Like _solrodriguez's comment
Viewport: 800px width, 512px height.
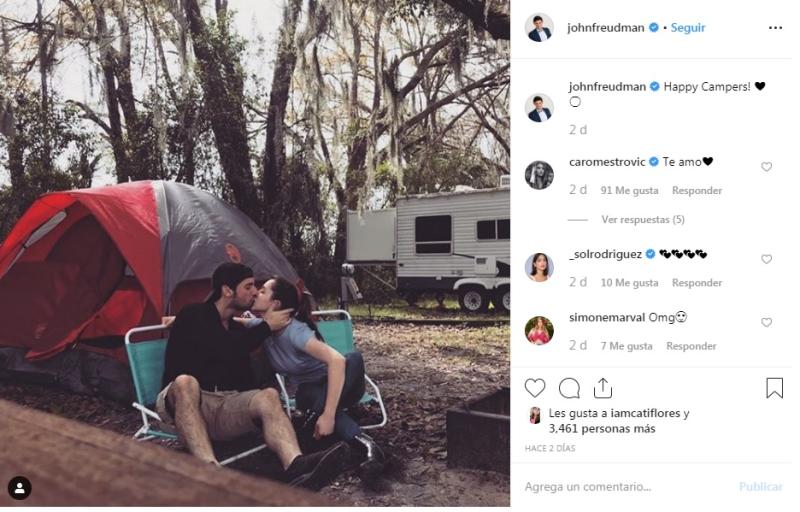(x=767, y=259)
